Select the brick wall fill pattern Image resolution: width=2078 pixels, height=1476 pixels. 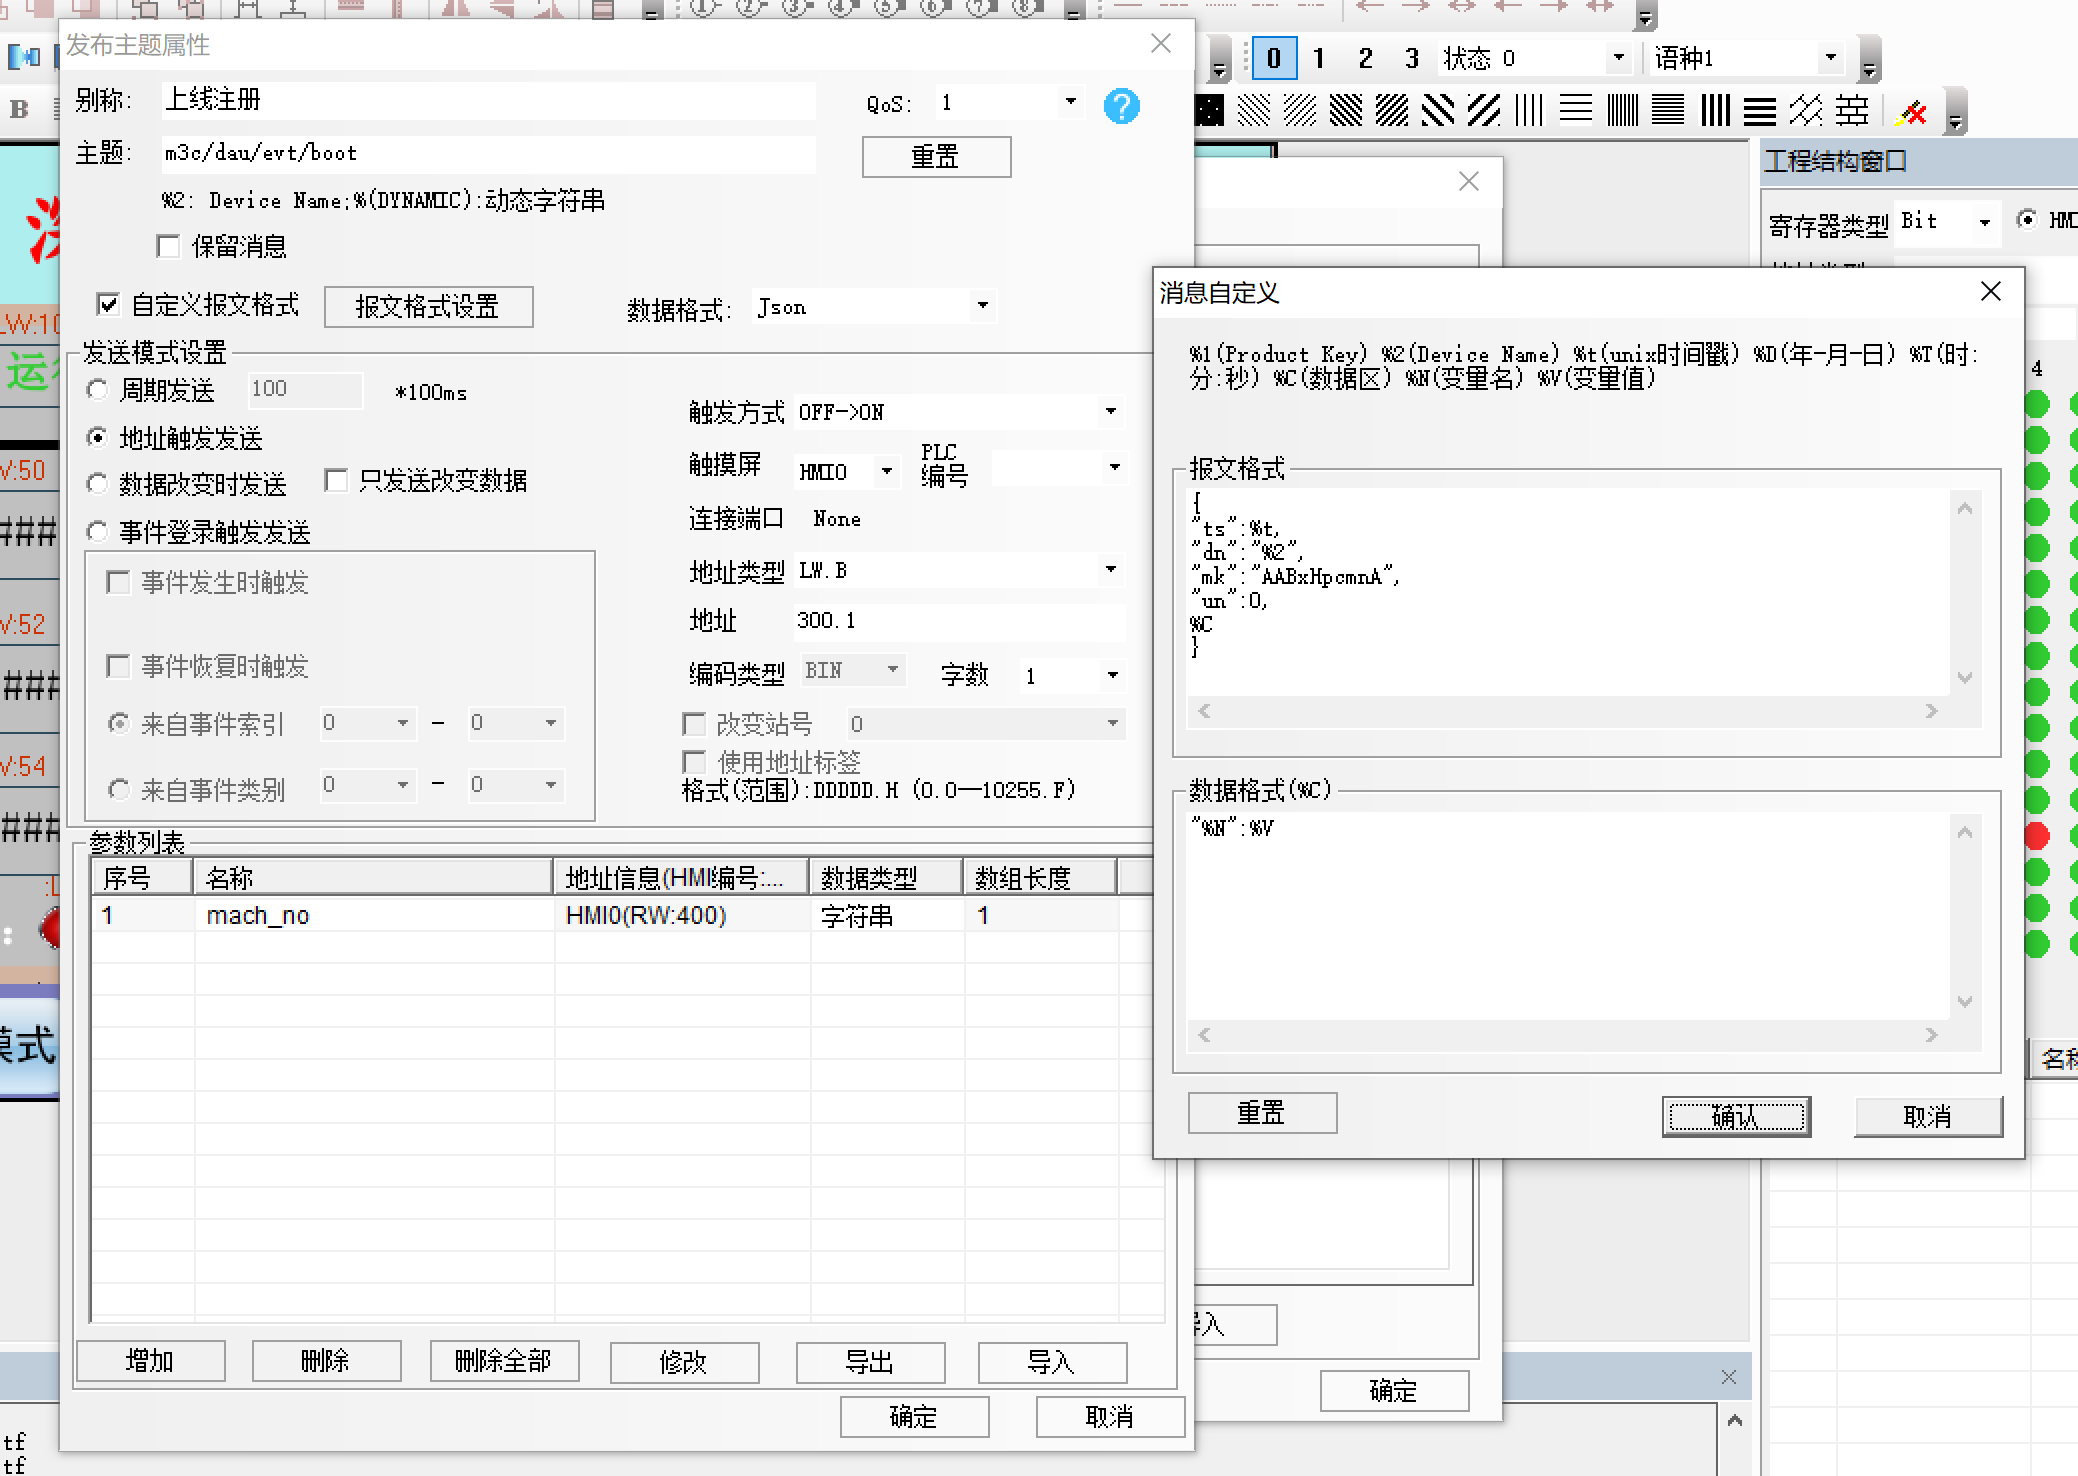pos(1852,110)
